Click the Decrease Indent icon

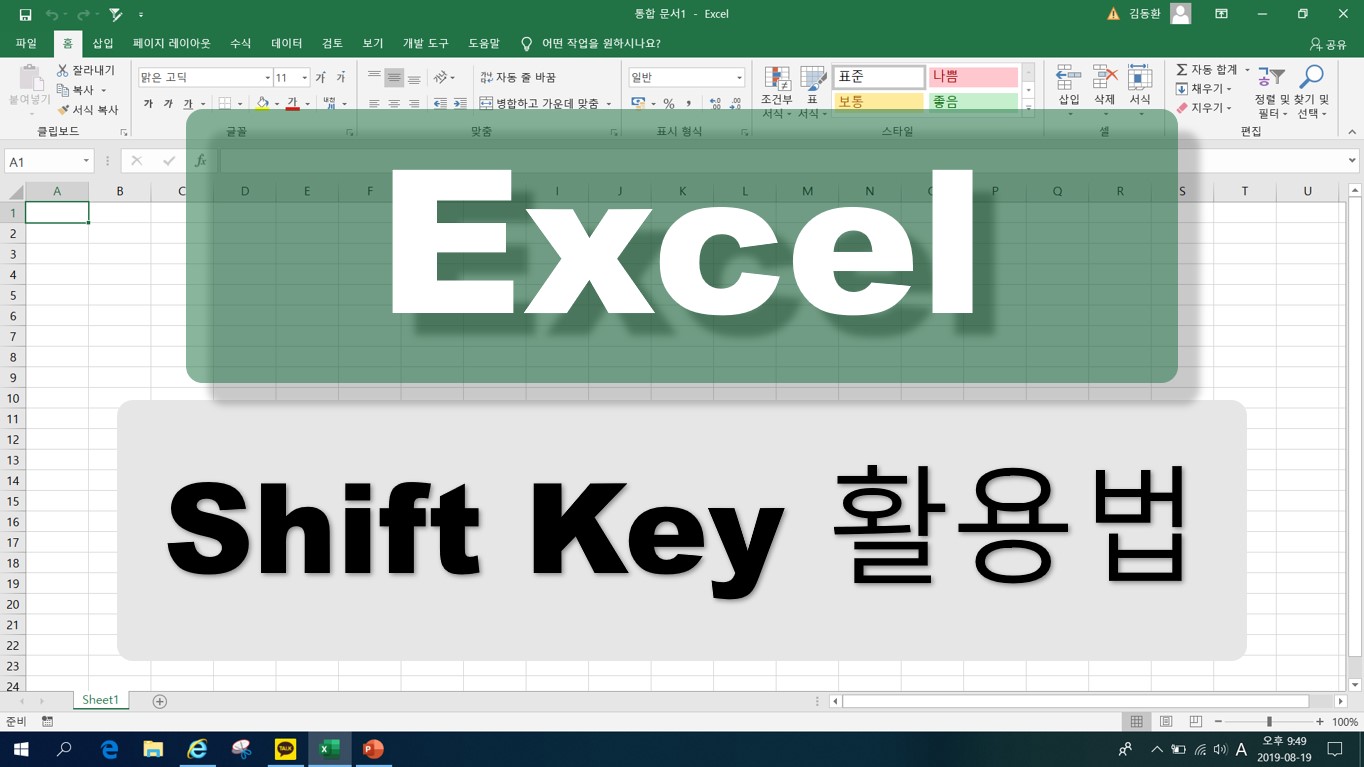[x=440, y=103]
